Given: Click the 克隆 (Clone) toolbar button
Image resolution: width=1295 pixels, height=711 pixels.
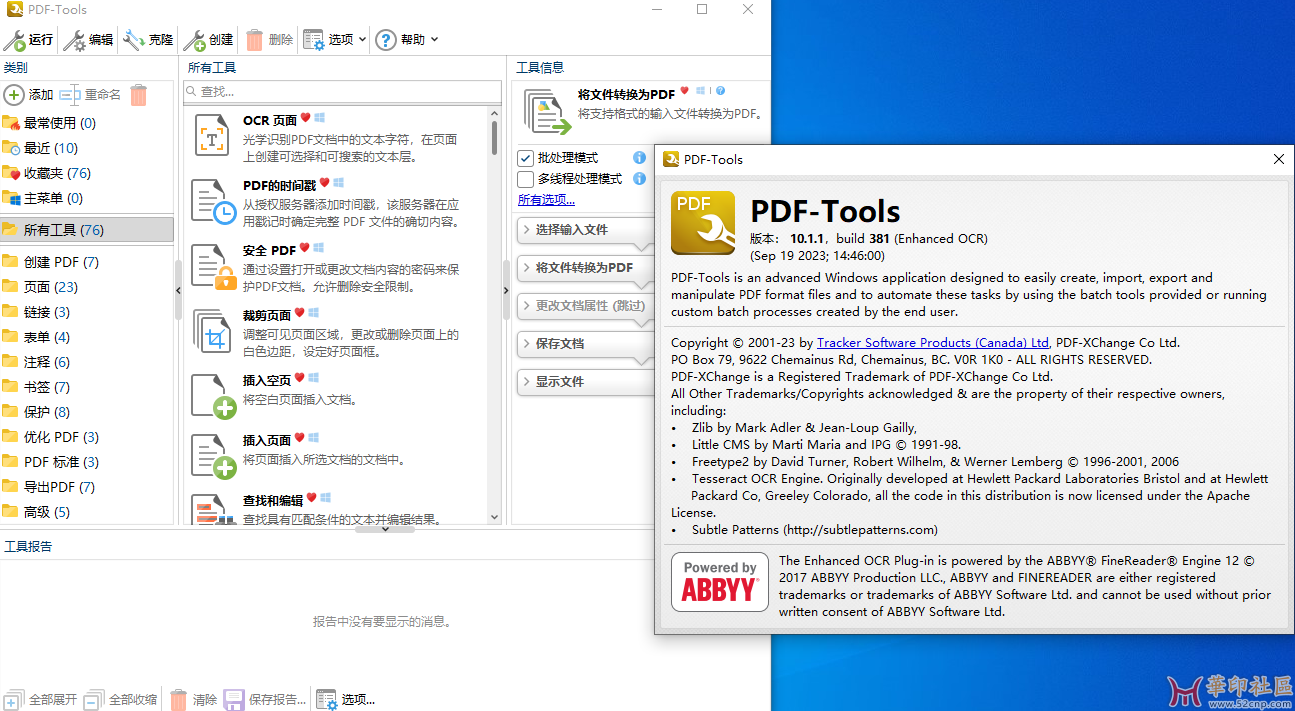Looking at the screenshot, I should (149, 40).
